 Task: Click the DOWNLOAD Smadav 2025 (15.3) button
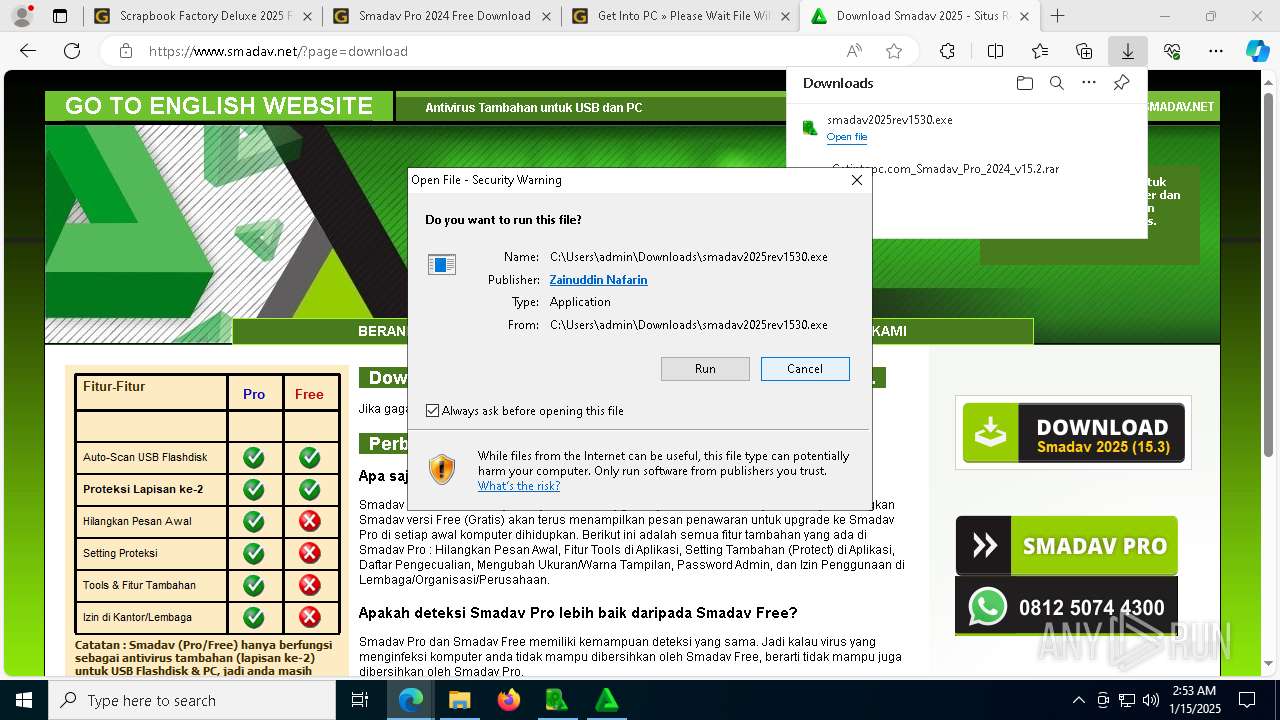pyautogui.click(x=1073, y=433)
